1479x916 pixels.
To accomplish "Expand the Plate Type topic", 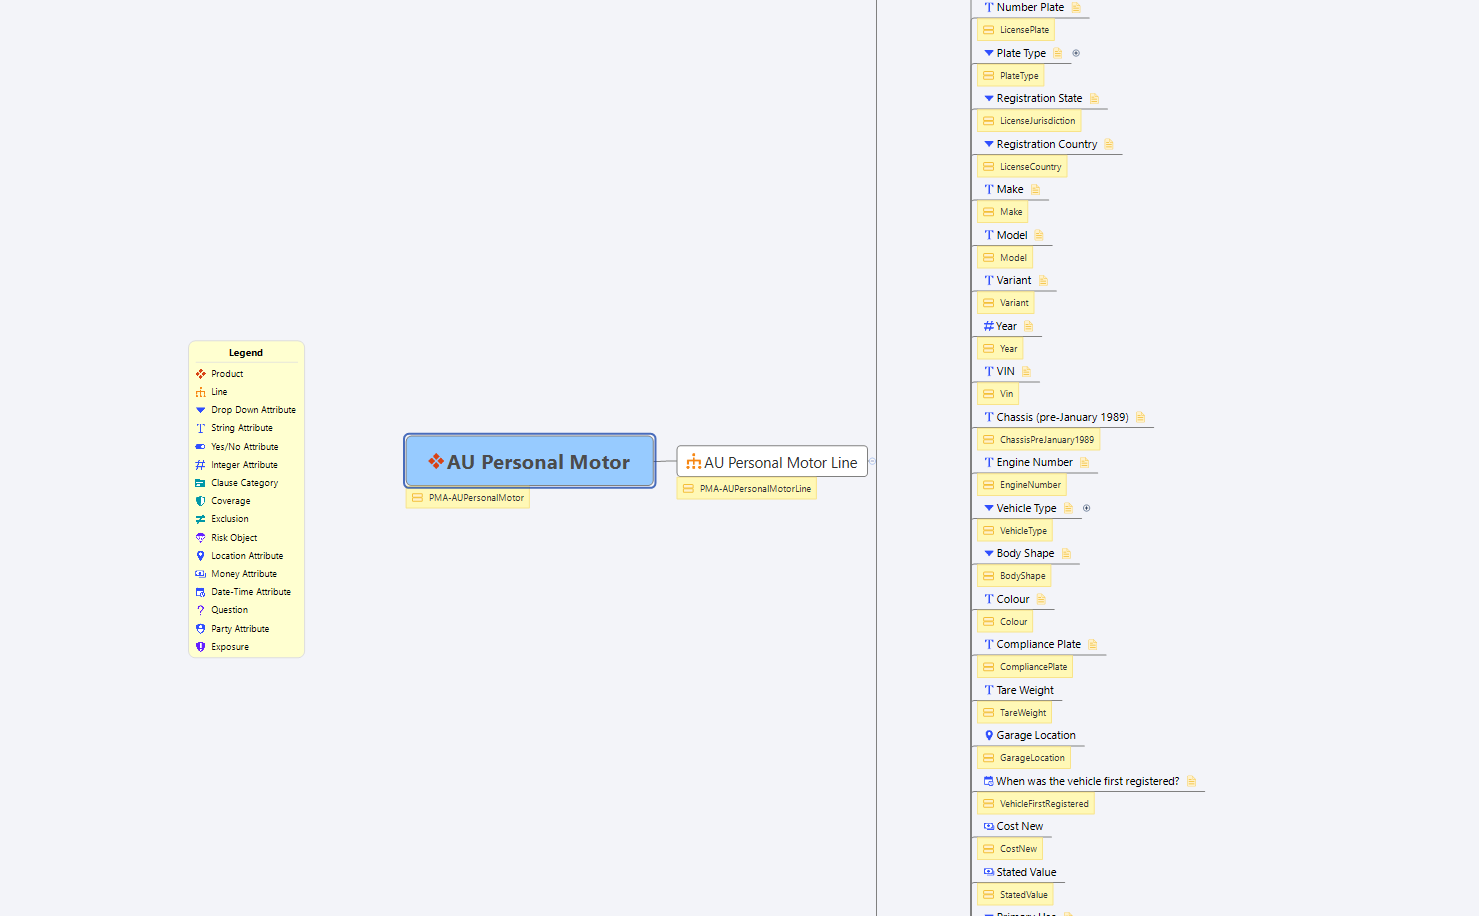I will (x=1076, y=54).
